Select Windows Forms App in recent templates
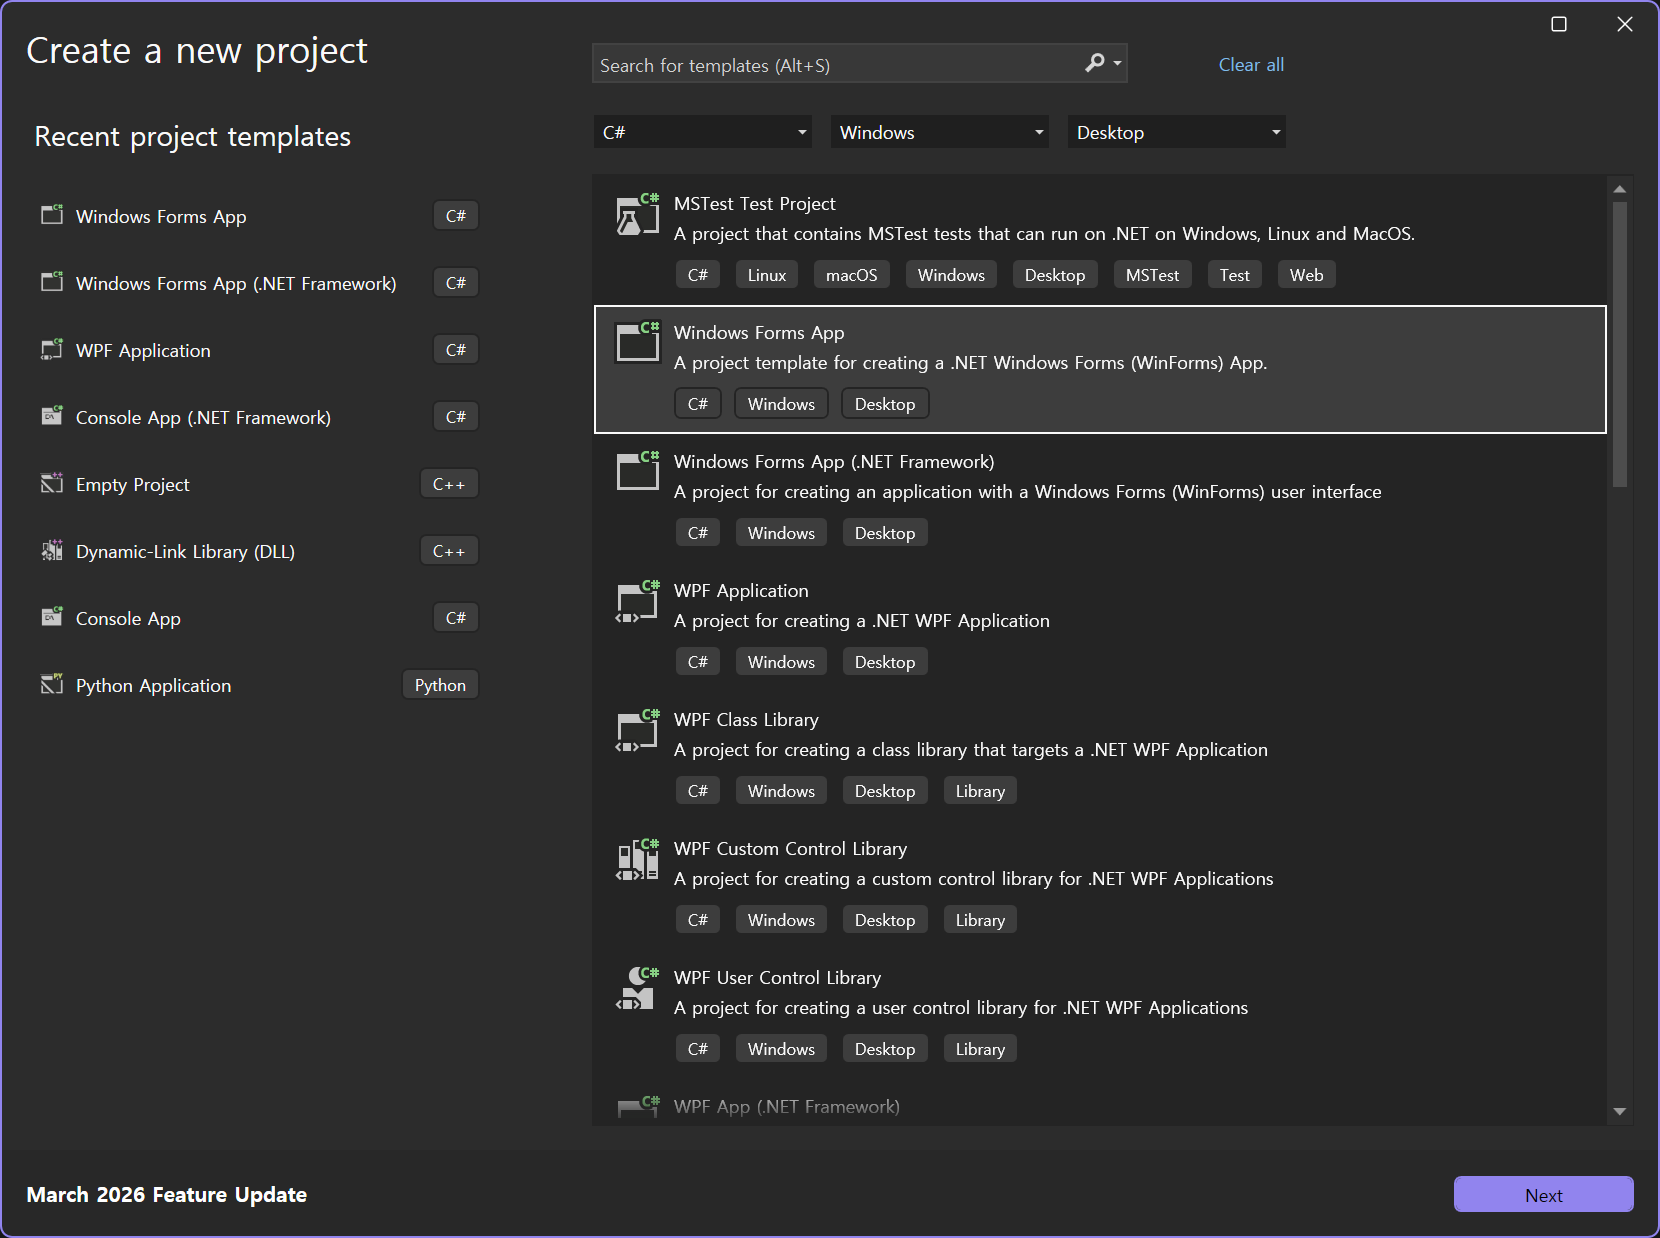The height and width of the screenshot is (1238, 1660). pos(258,216)
